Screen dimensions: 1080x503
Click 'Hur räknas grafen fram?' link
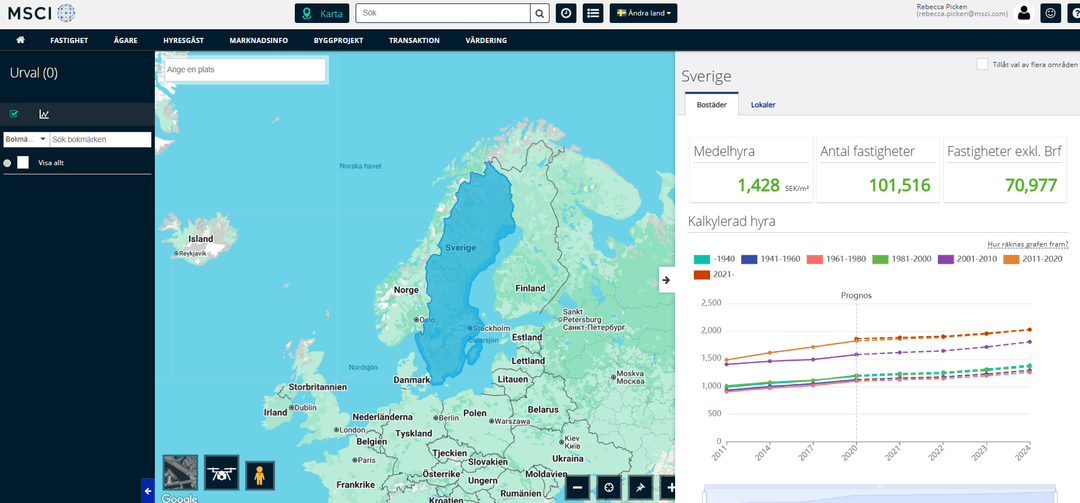pyautogui.click(x=1027, y=244)
